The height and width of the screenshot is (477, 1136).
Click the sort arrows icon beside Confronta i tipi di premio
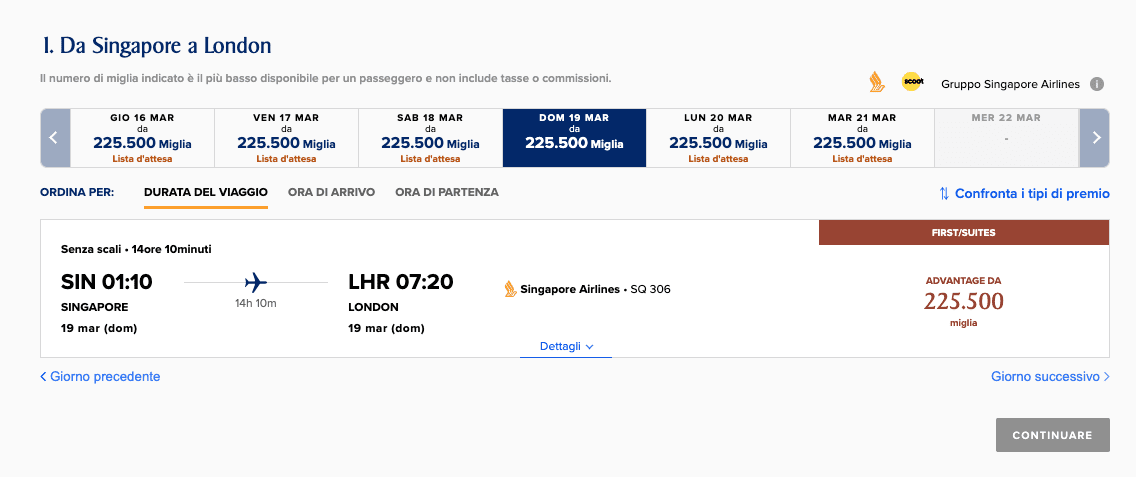pyautogui.click(x=944, y=194)
